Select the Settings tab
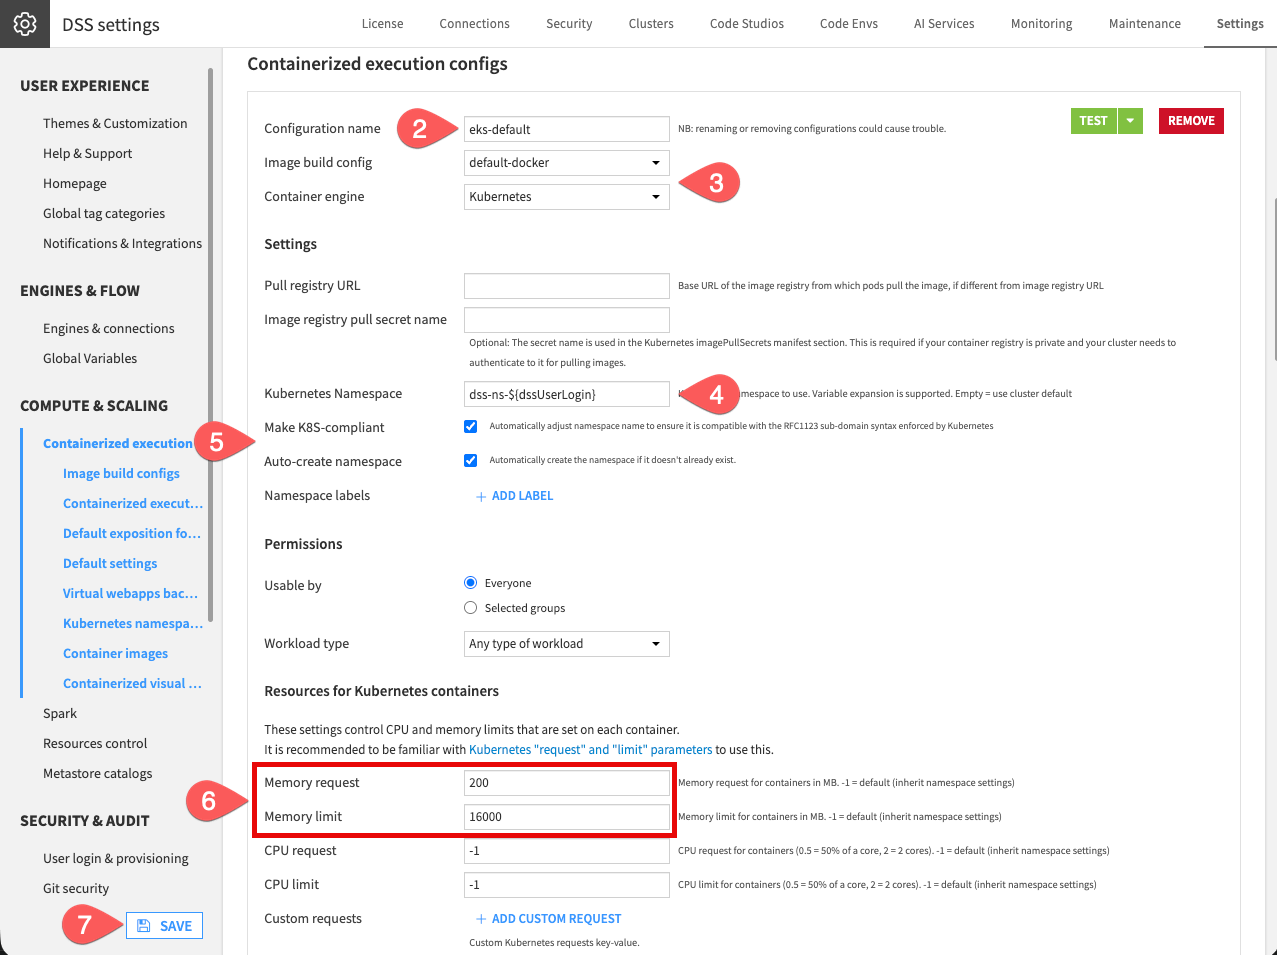Viewport: 1277px width, 955px height. [1240, 24]
